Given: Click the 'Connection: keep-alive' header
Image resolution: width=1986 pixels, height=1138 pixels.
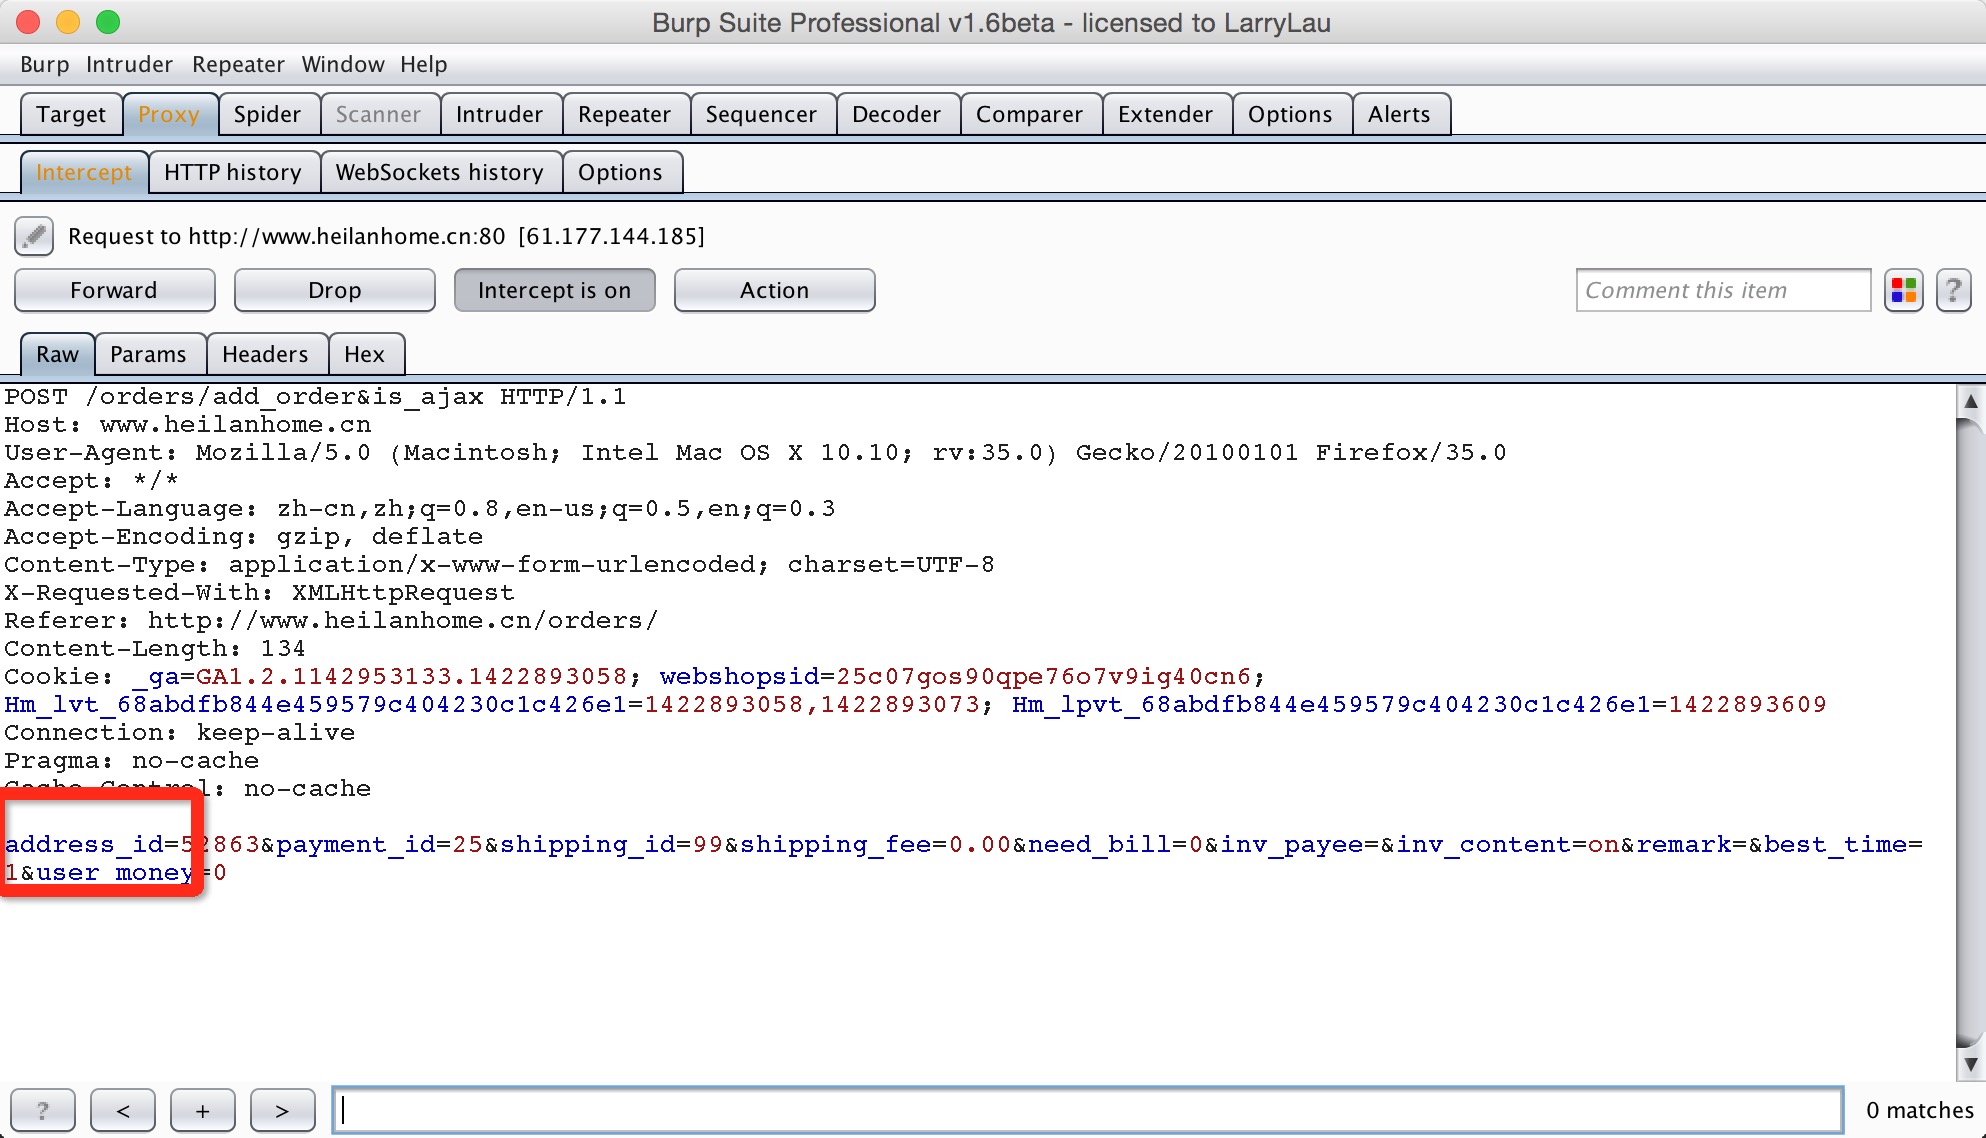Looking at the screenshot, I should click(179, 733).
